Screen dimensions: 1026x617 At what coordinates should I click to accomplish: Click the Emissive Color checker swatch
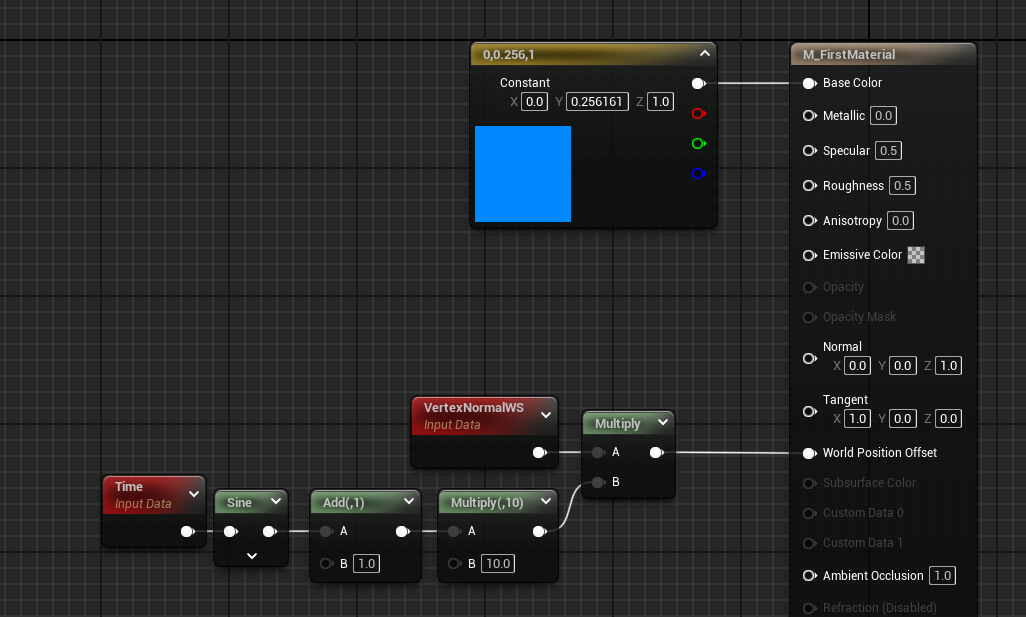[916, 255]
